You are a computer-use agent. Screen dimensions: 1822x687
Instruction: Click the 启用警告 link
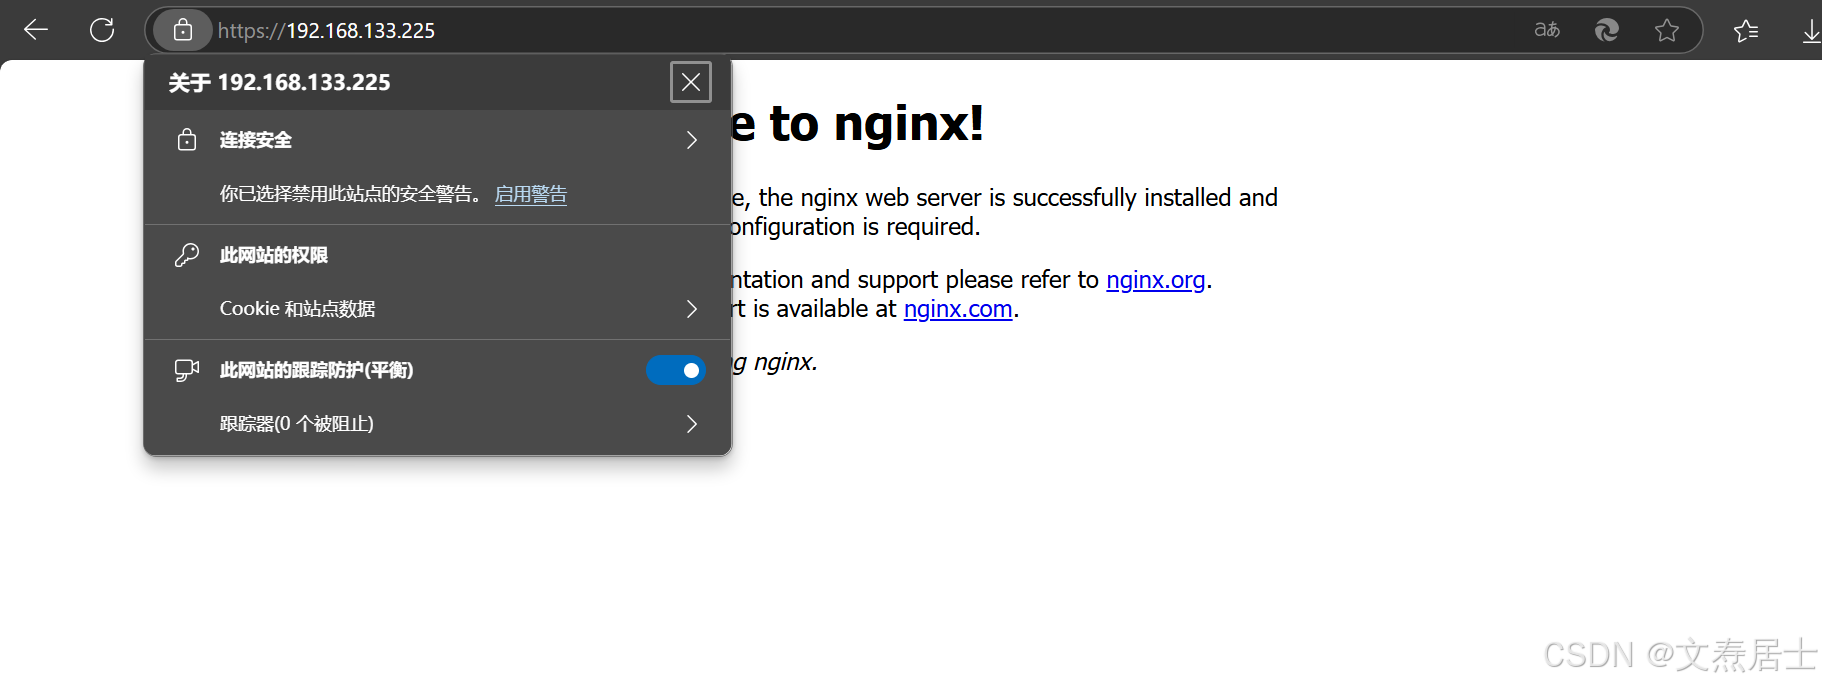[531, 194]
